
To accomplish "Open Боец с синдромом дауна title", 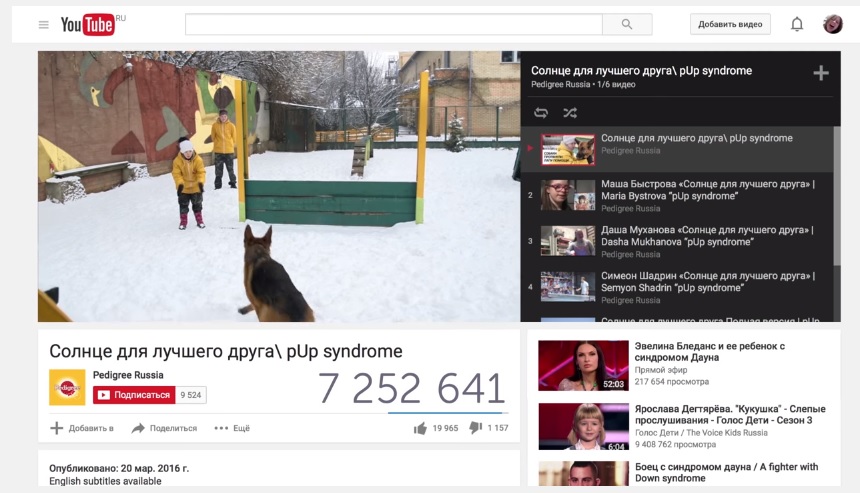I will coord(726,473).
